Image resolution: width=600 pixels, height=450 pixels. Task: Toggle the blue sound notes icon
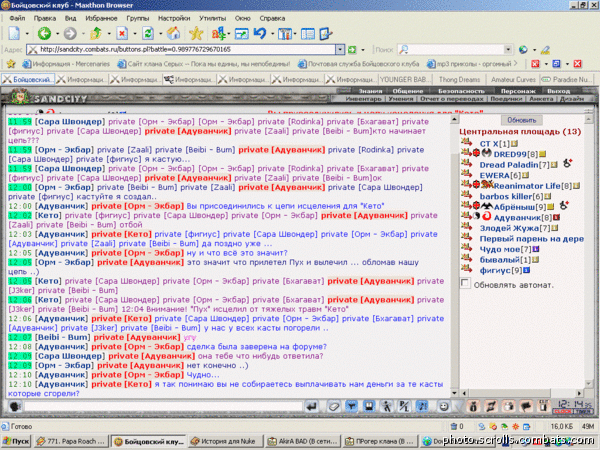pos(422,406)
